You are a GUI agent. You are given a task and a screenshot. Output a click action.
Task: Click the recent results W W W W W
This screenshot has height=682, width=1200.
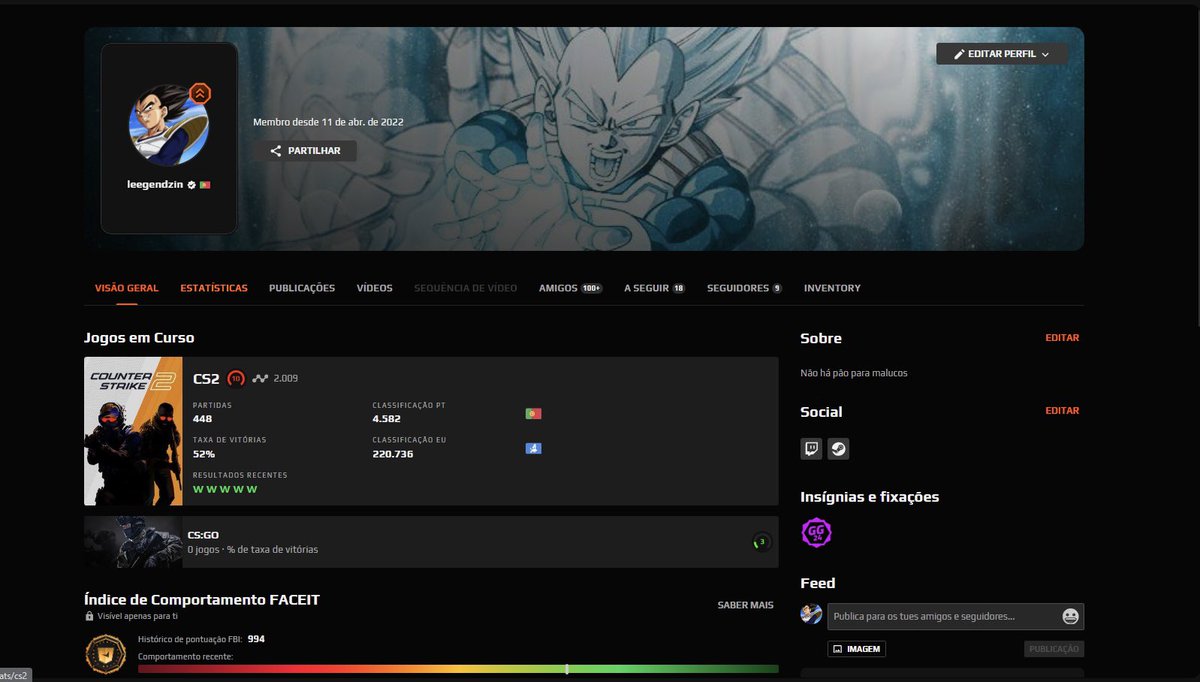[x=225, y=489]
